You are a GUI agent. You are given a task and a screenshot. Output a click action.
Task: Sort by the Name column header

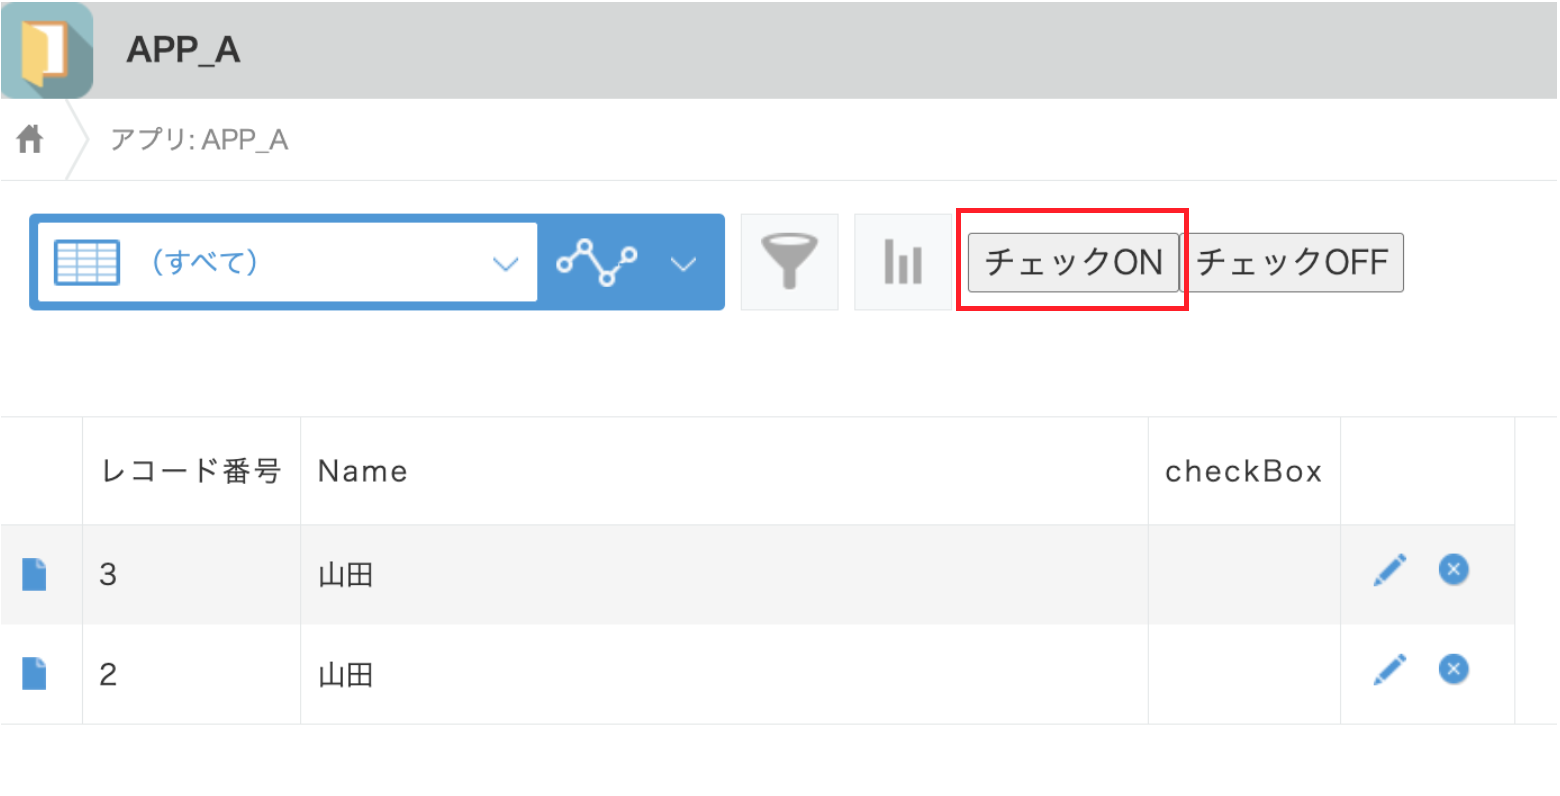[362, 470]
